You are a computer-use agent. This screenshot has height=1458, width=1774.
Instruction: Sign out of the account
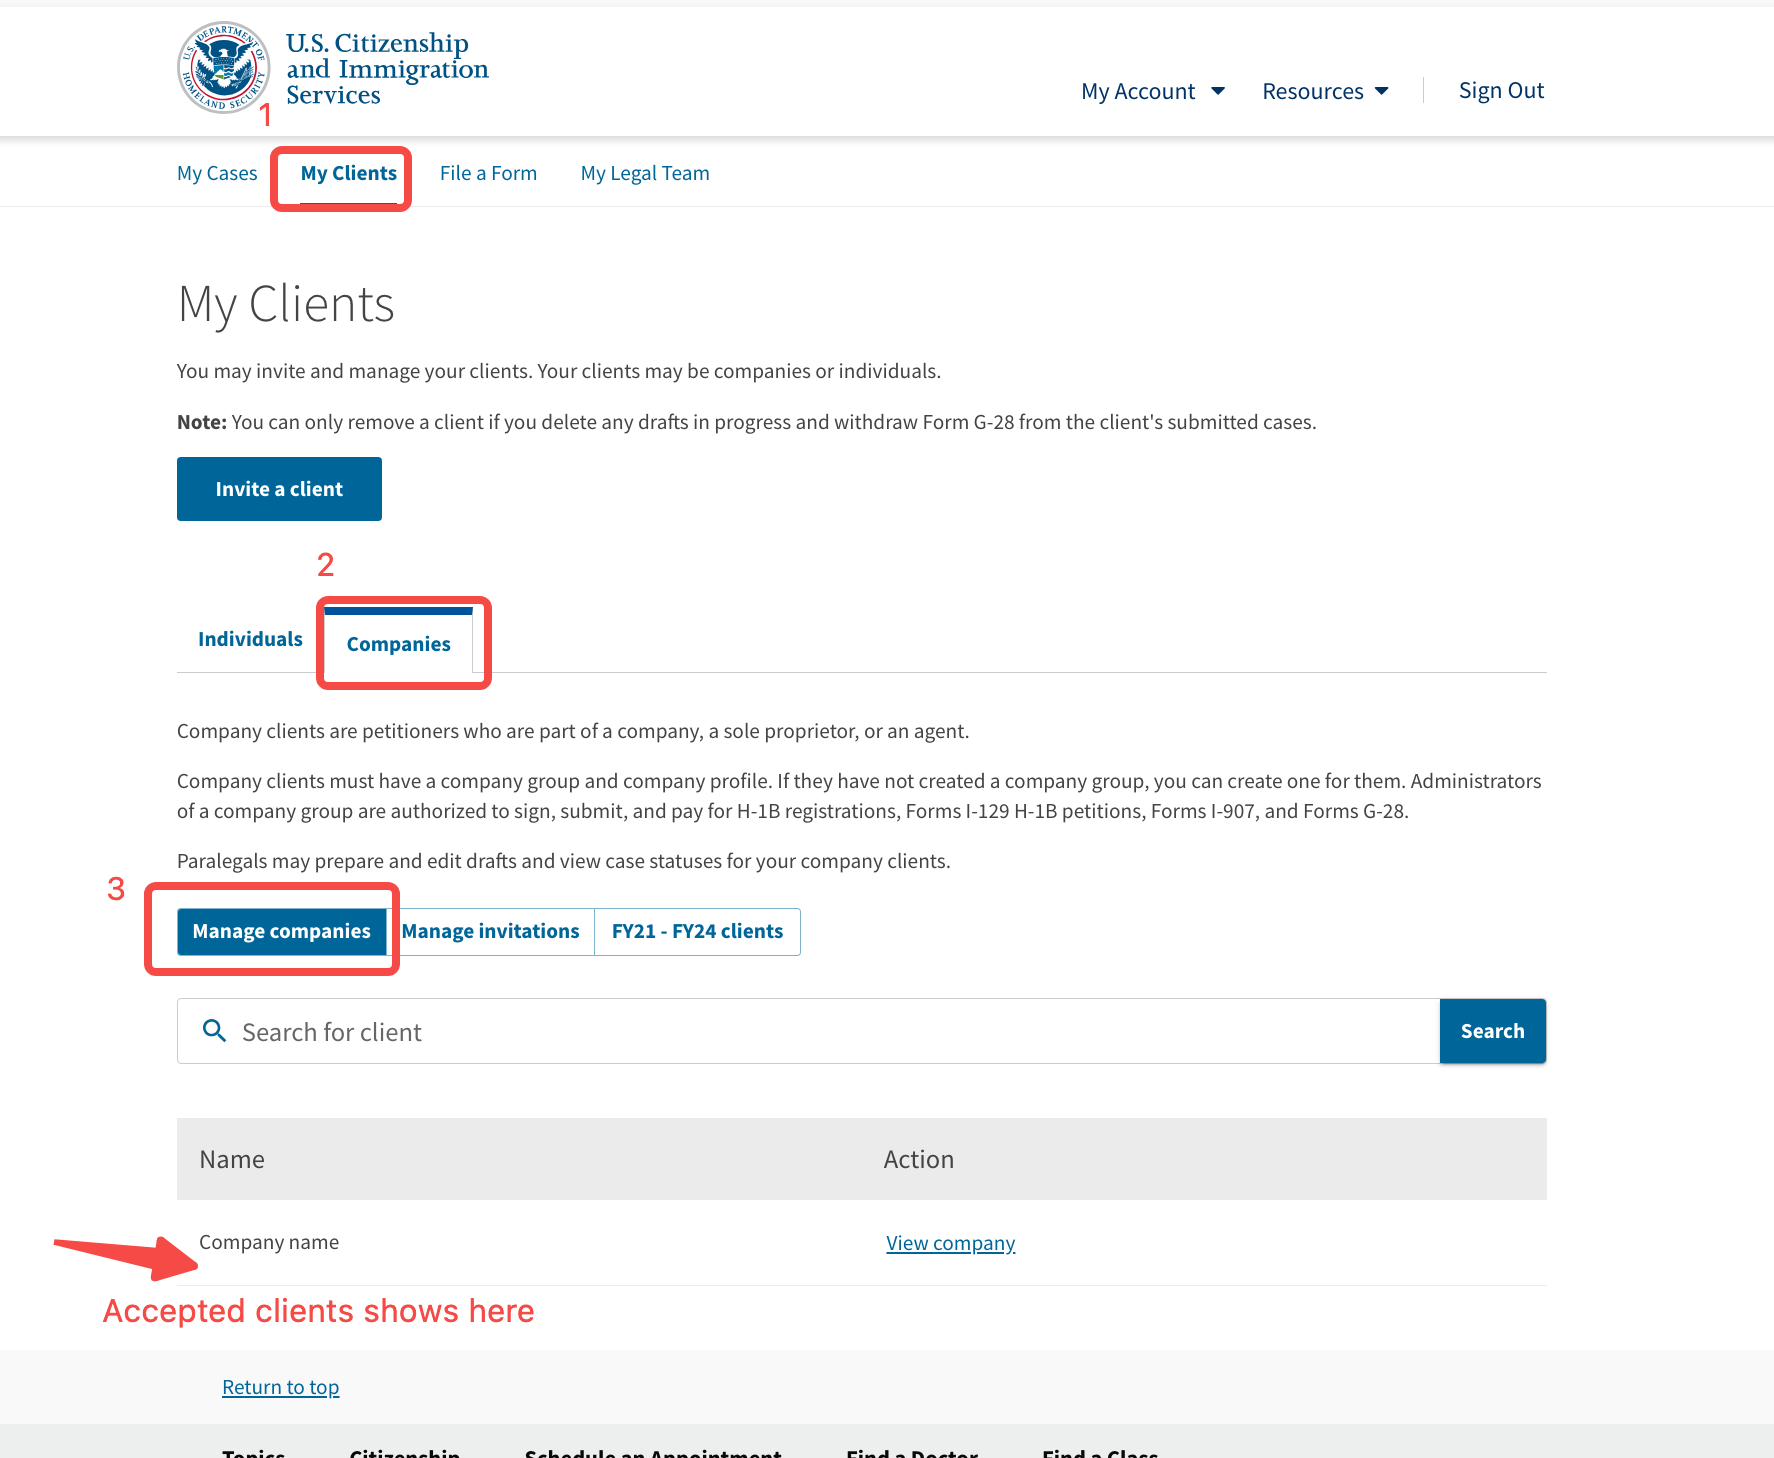tap(1500, 91)
